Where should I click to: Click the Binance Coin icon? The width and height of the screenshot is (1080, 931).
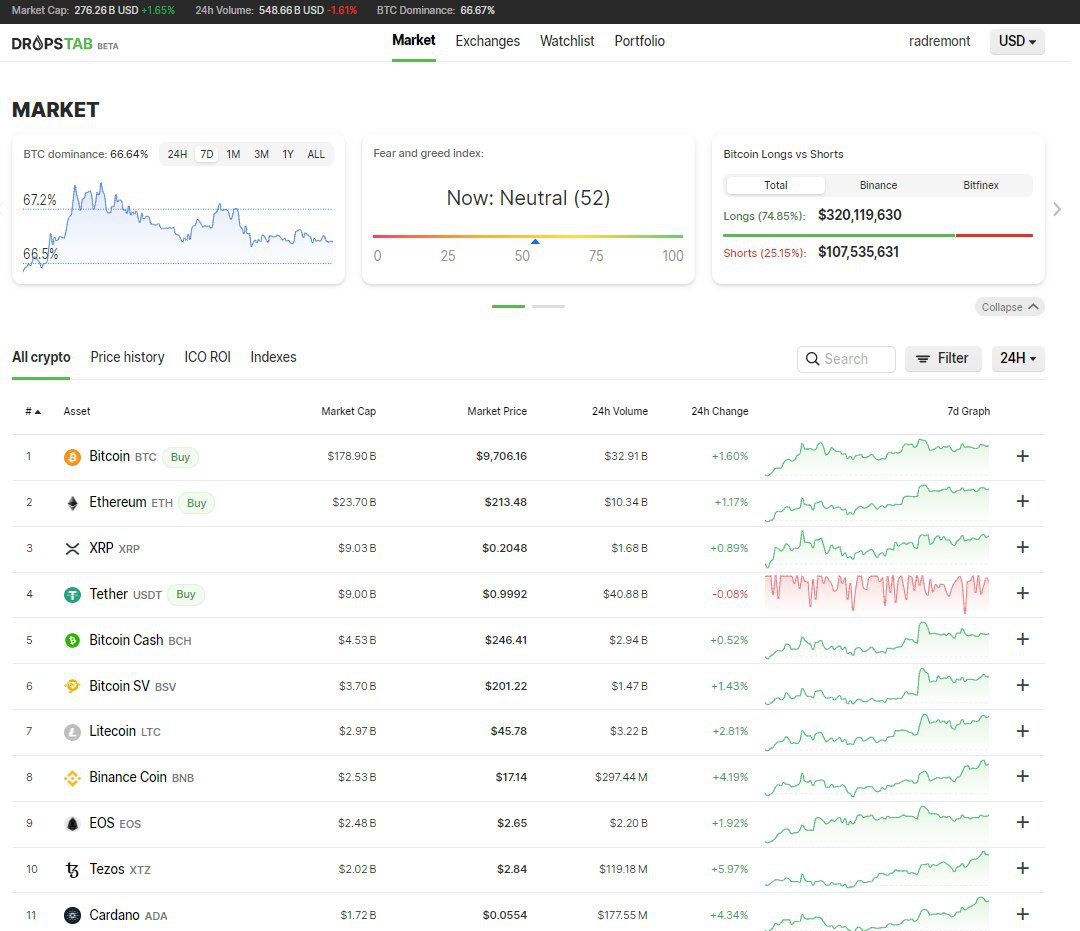click(x=72, y=777)
